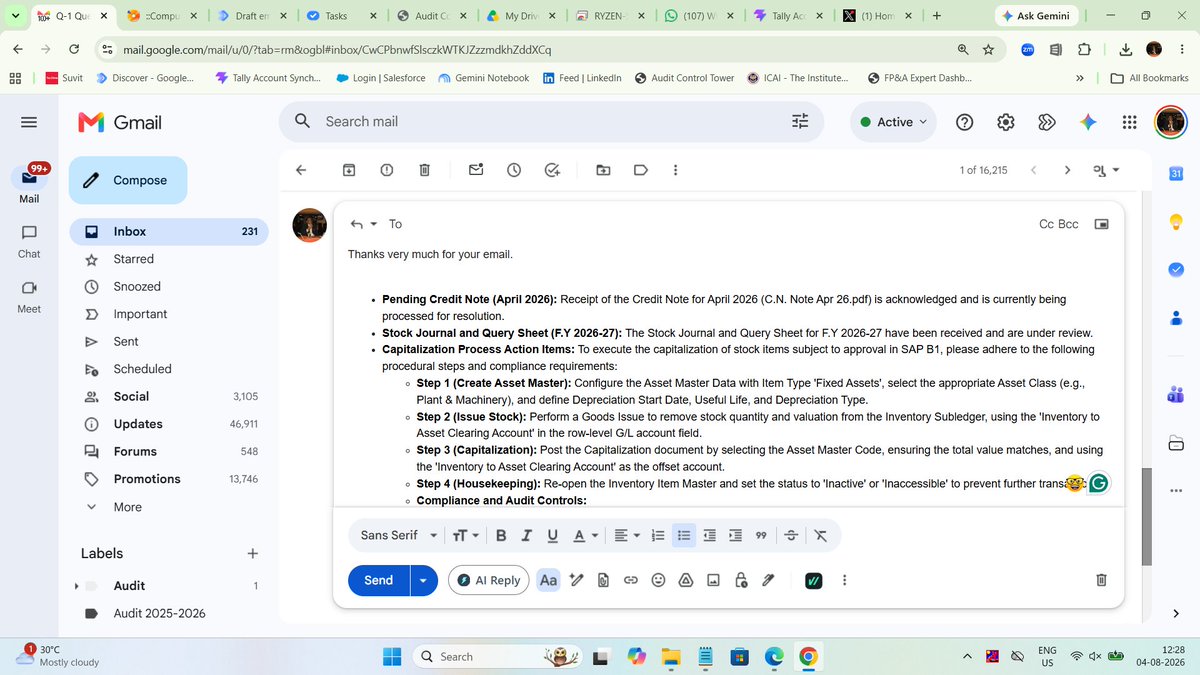This screenshot has width=1200, height=675.
Task: Insert a photo into the reply
Action: click(713, 580)
